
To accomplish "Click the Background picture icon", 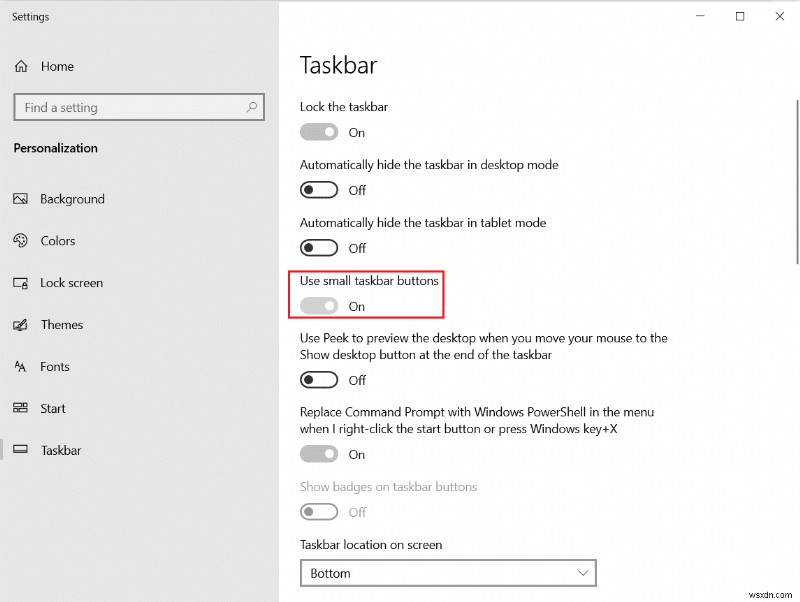I will [20, 199].
